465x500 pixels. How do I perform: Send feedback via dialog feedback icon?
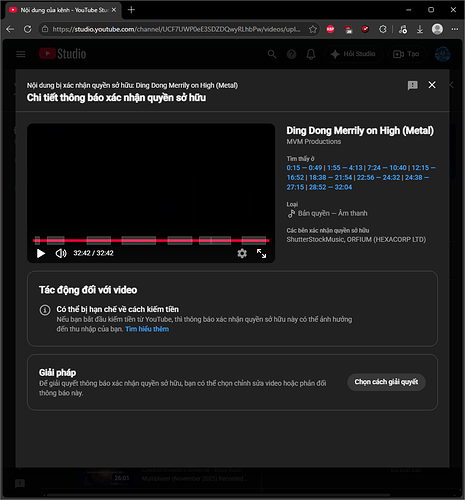(413, 85)
